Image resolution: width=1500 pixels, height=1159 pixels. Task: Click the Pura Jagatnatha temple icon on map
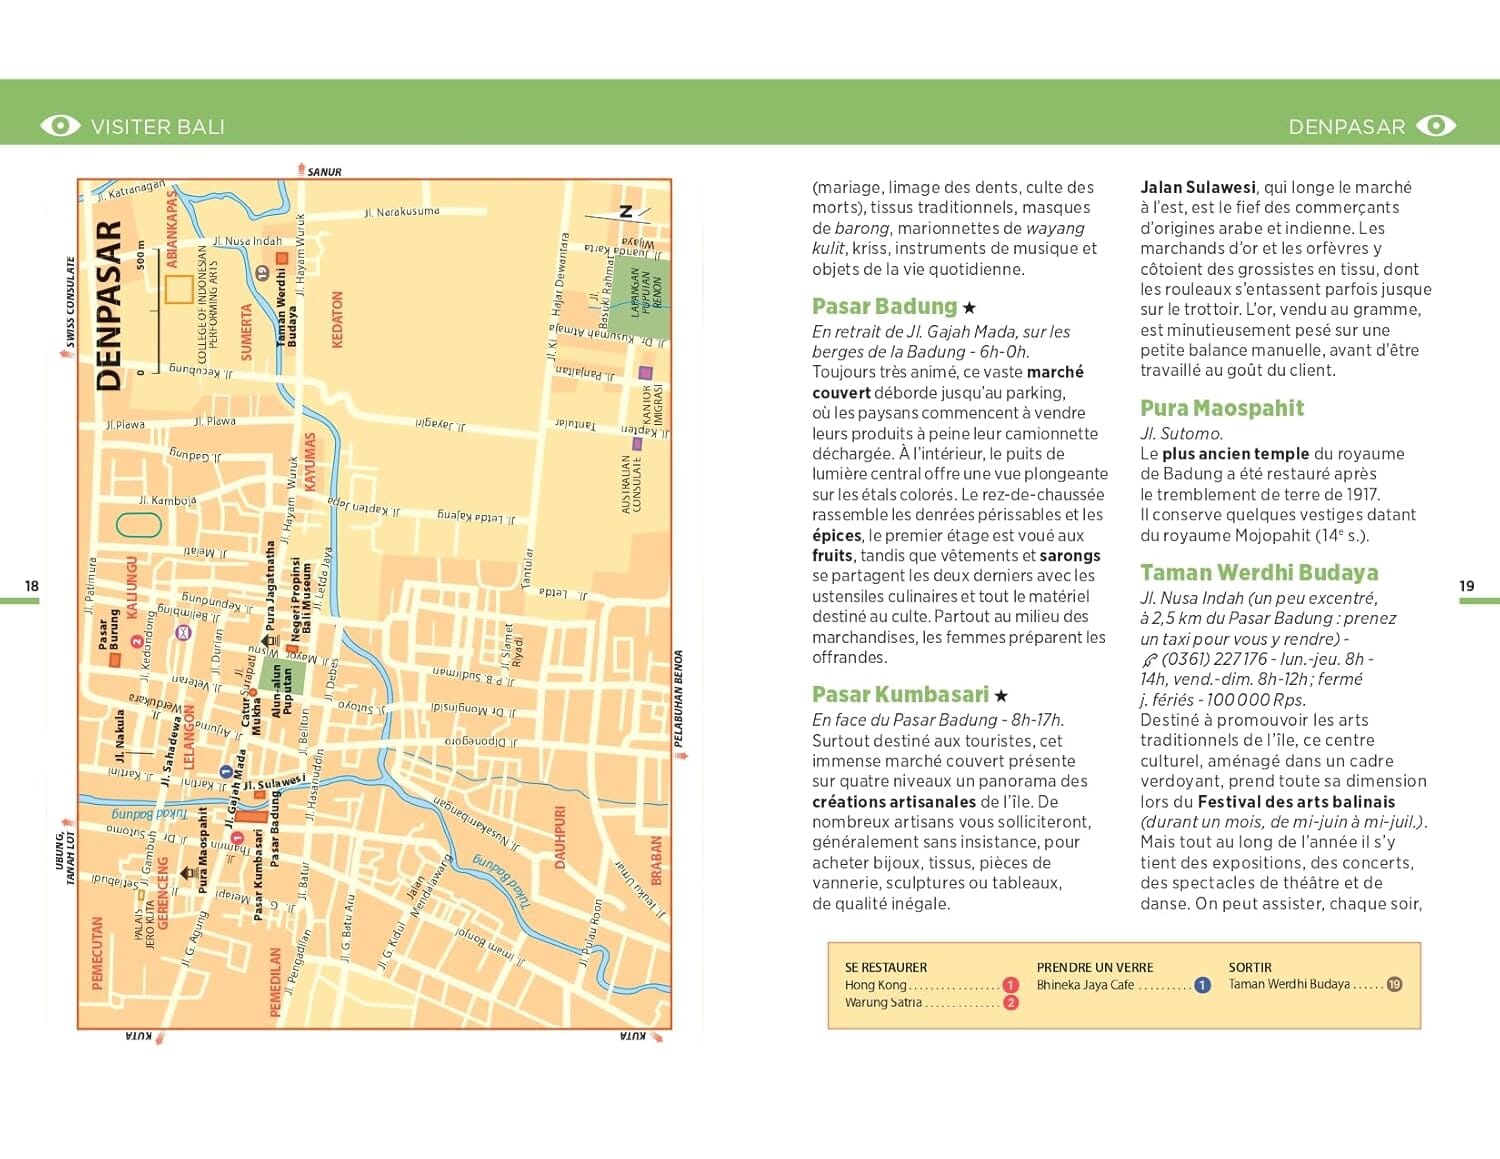click(x=268, y=640)
